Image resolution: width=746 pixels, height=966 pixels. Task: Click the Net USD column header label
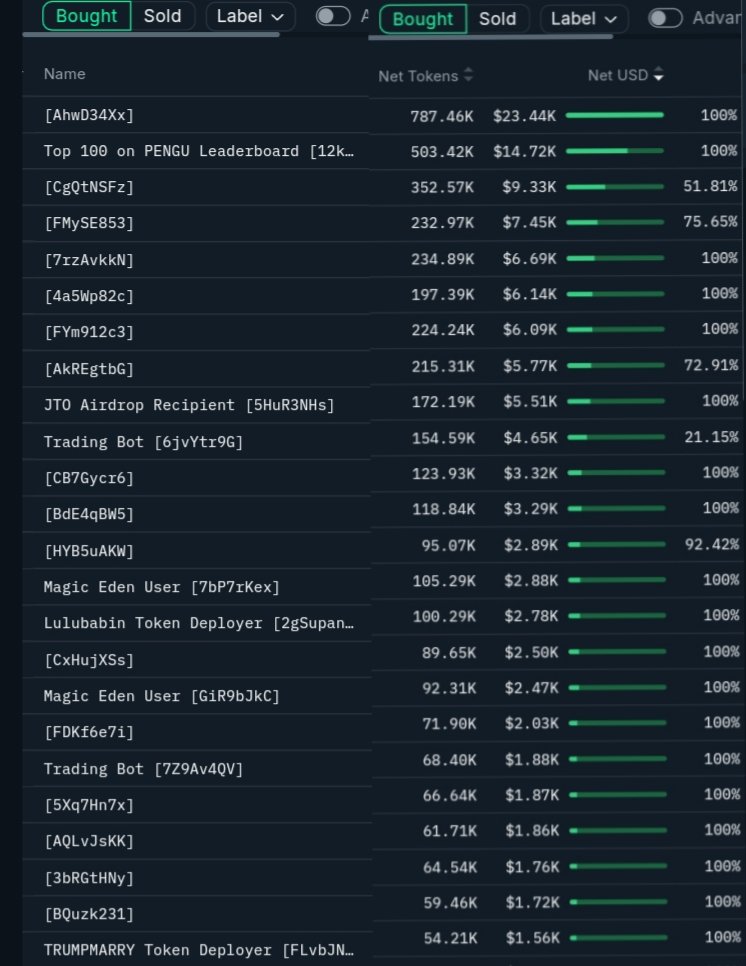pyautogui.click(x=617, y=76)
